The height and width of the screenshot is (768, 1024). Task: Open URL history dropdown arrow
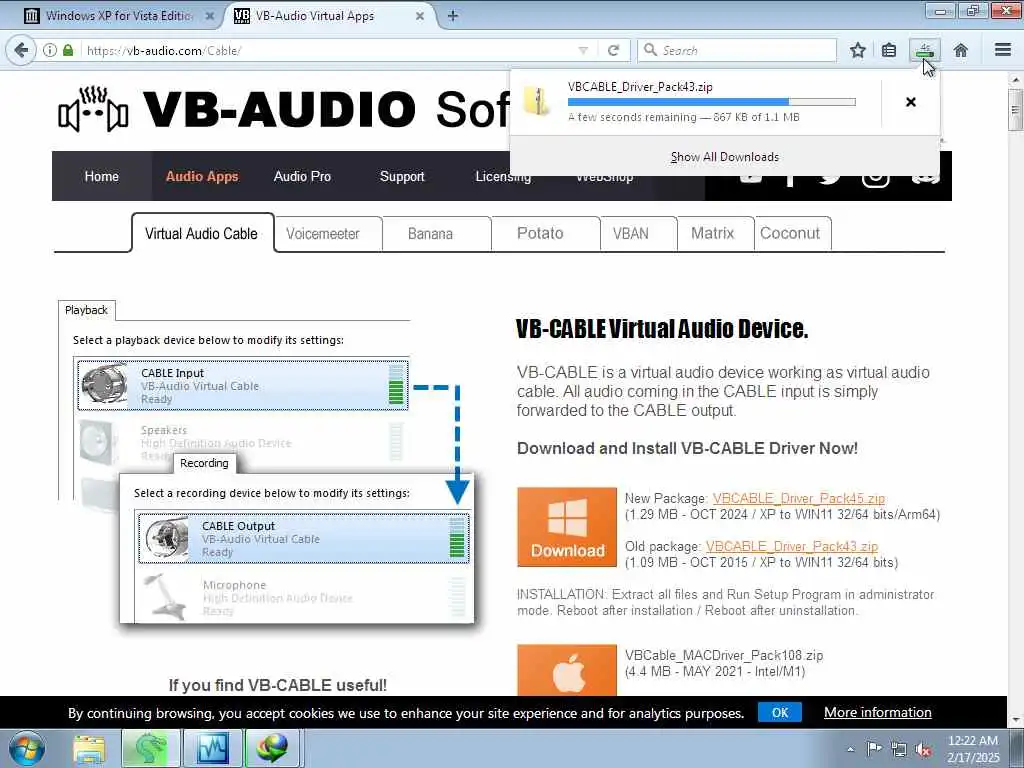pyautogui.click(x=583, y=51)
